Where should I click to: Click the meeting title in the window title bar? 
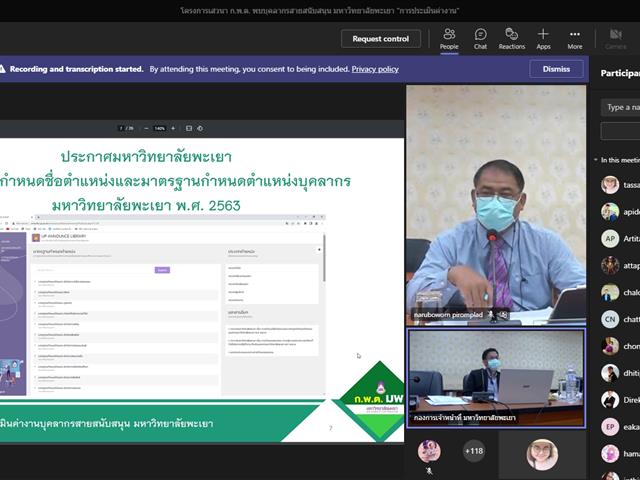tap(320, 11)
